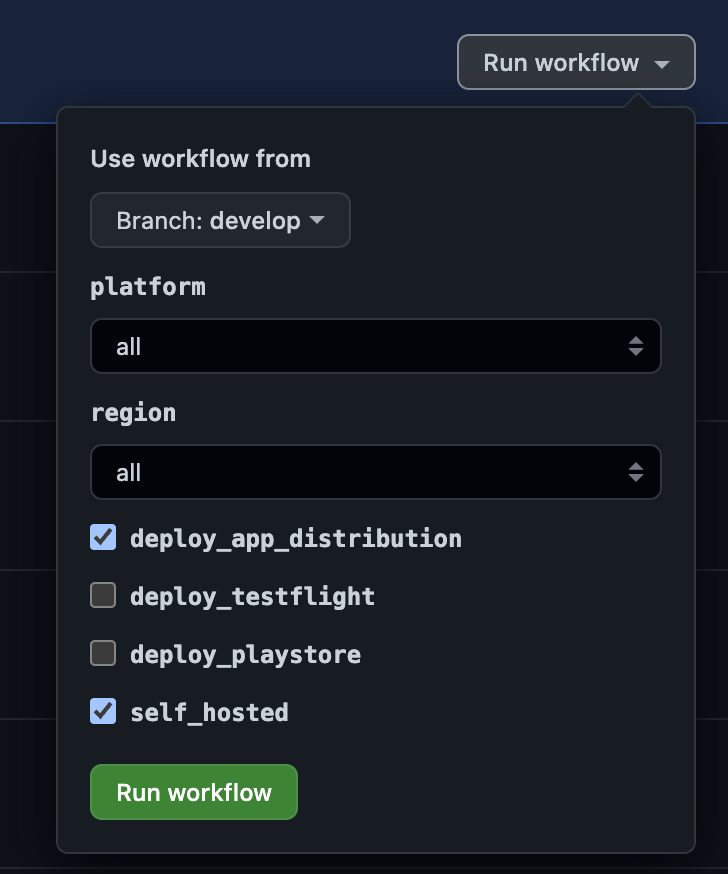Click the deploy_app_distribution label text
The height and width of the screenshot is (874, 728).
click(296, 539)
